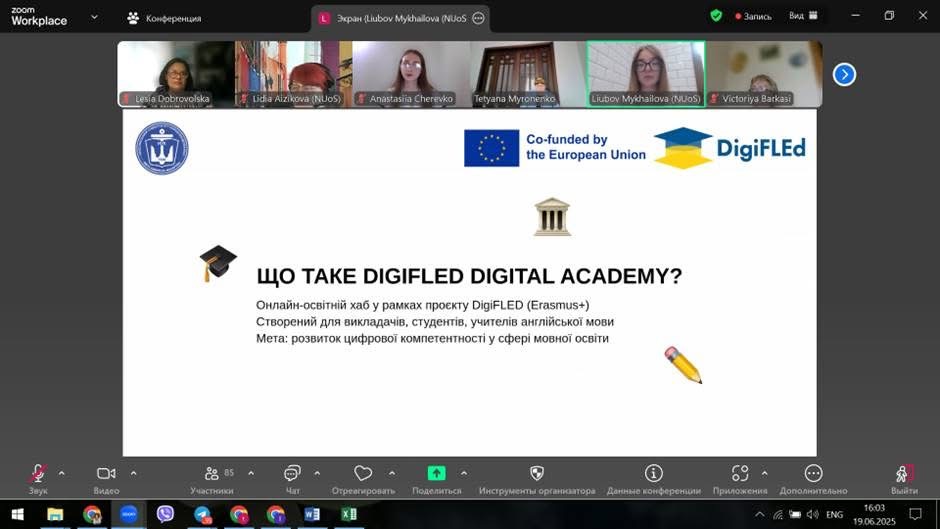This screenshot has width=940, height=529.
Task: Select Liubov Mykhailova (NUoS) video thumbnail
Action: 646,74
